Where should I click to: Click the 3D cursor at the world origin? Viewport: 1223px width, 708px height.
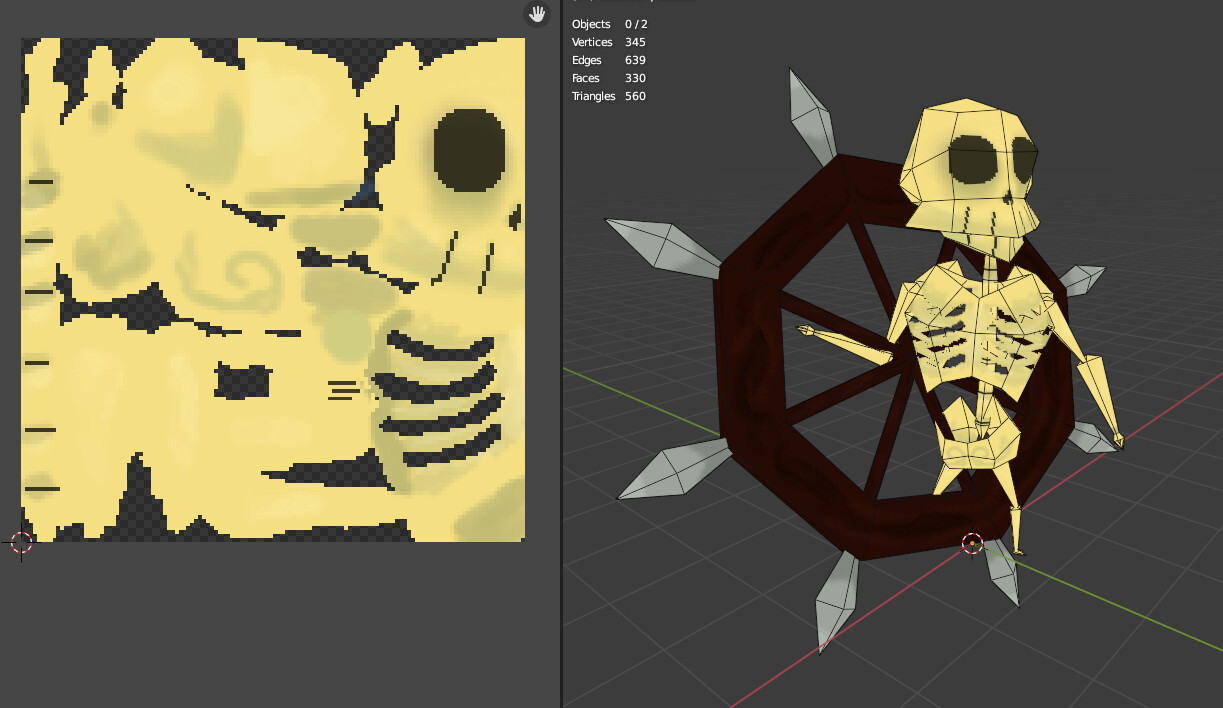click(971, 543)
